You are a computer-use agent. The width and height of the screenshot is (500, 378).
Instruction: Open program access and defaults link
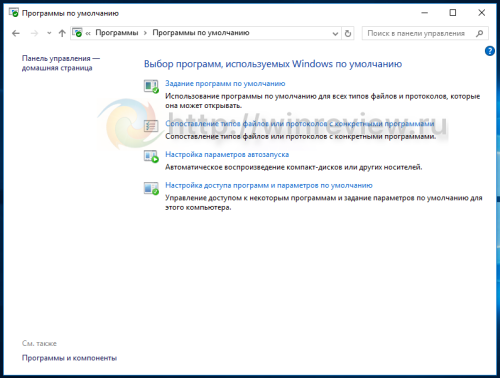point(269,185)
